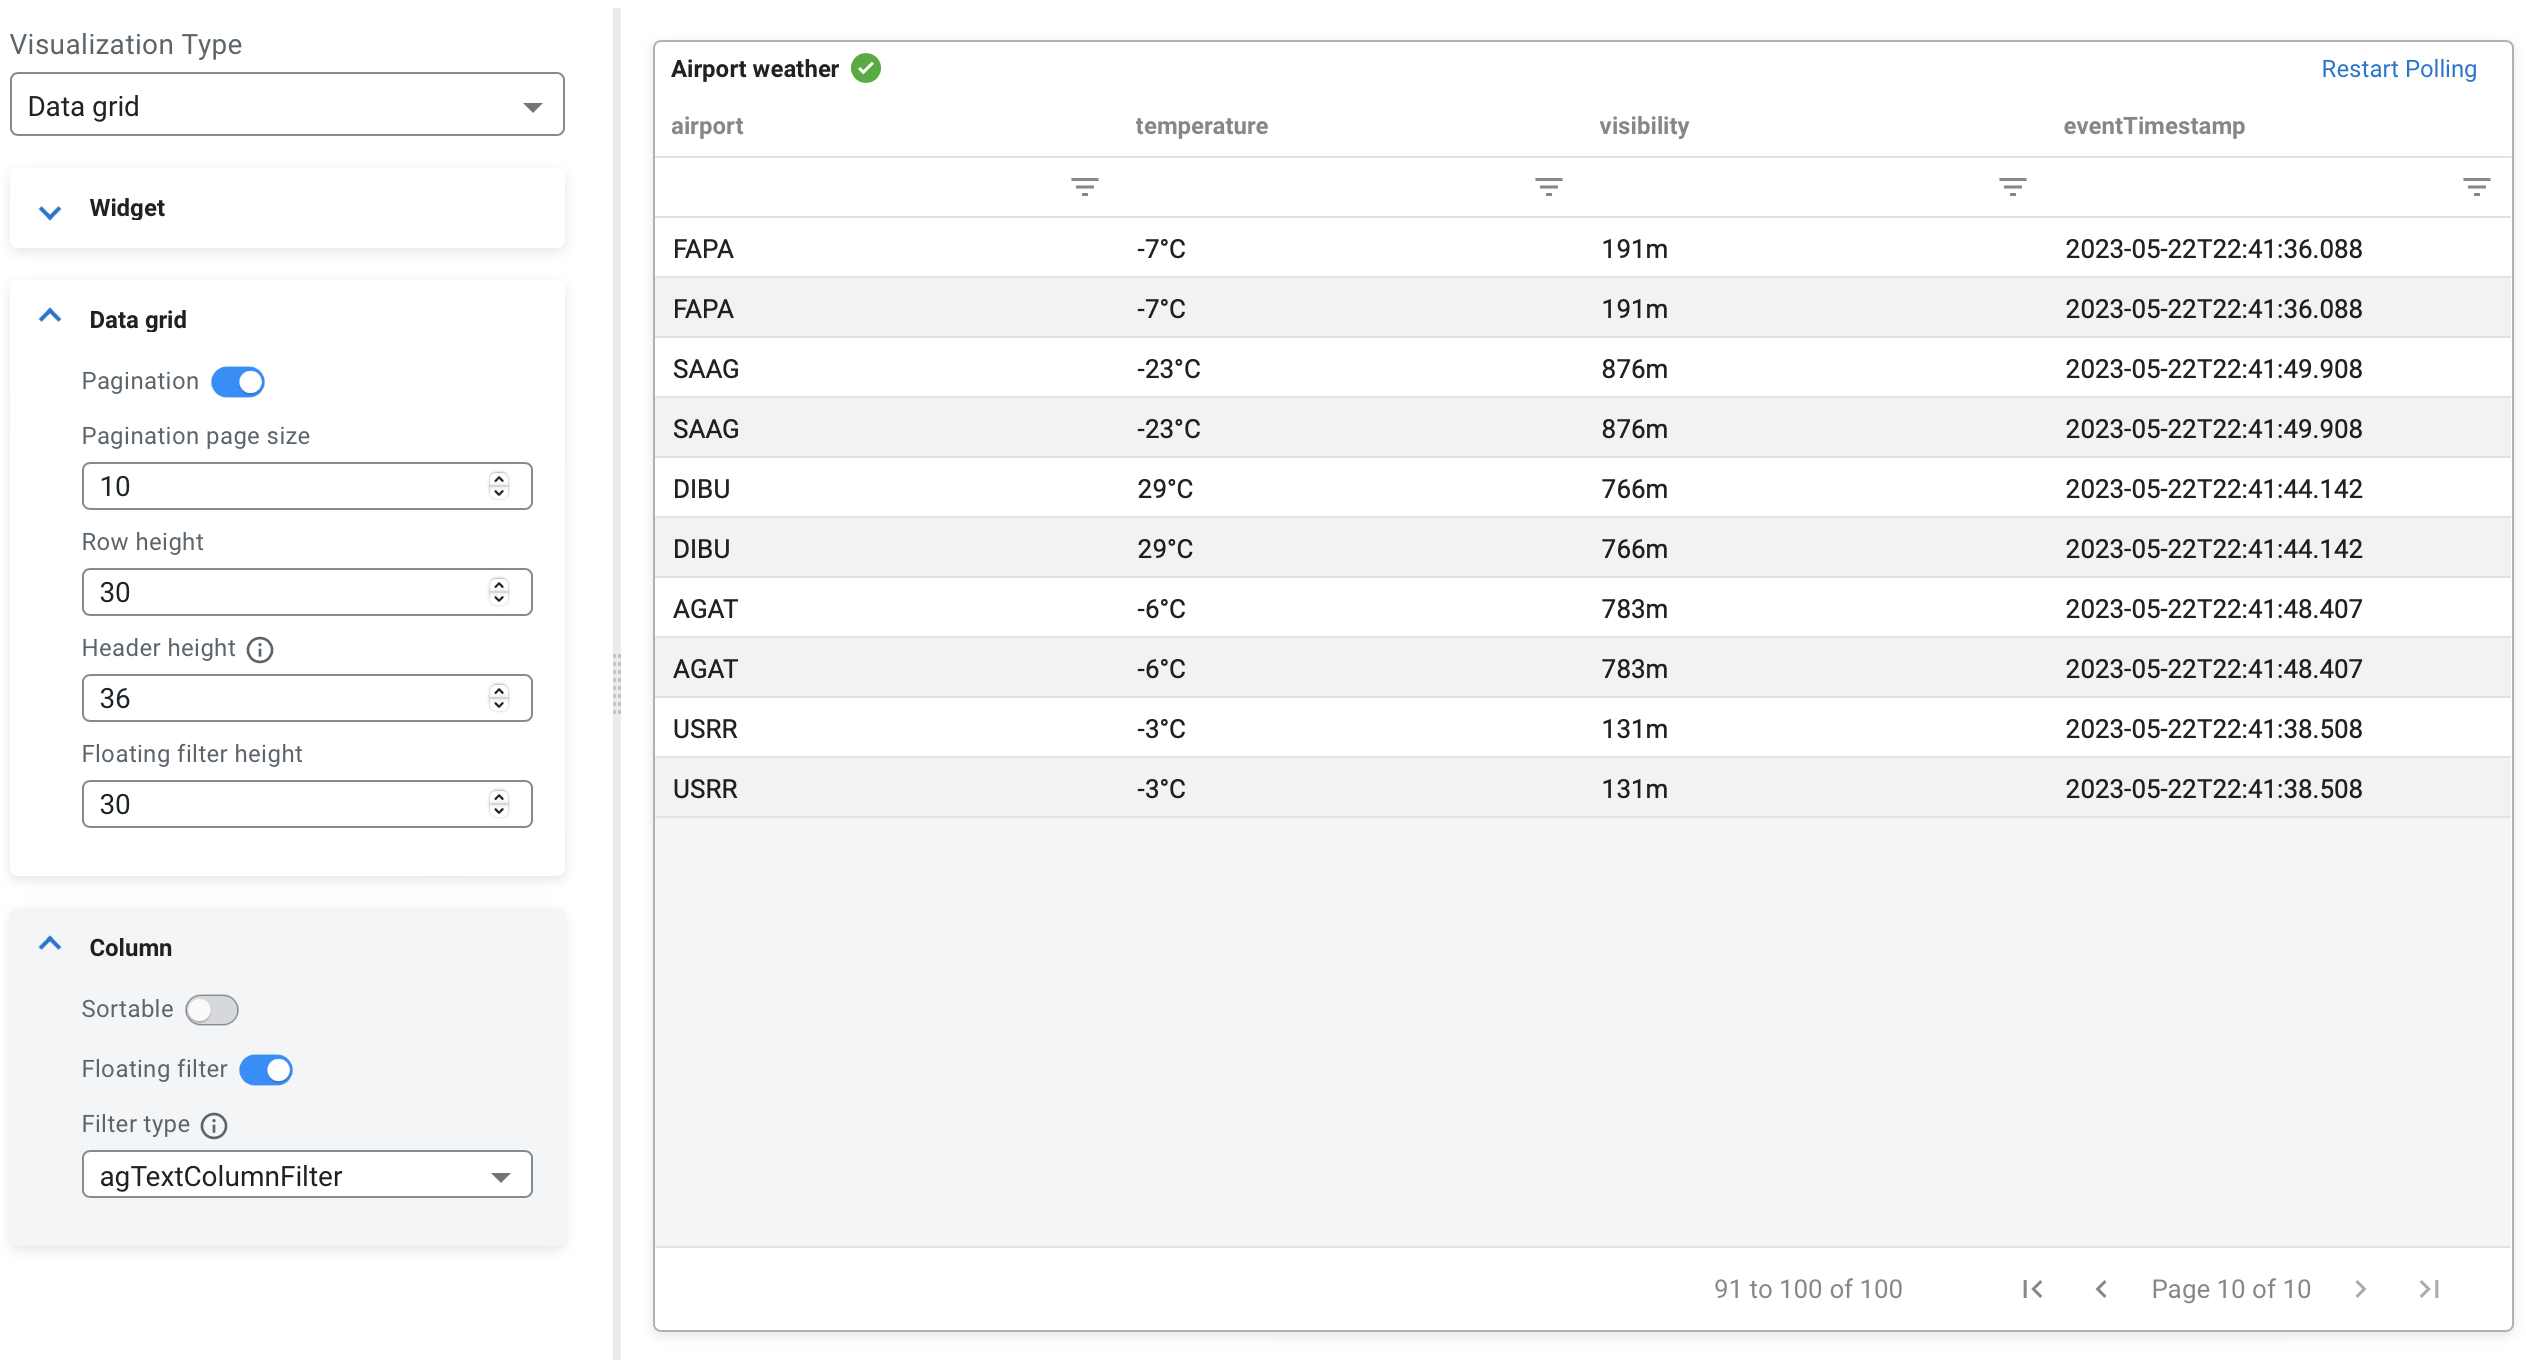
Task: Click the temperature column header
Action: point(1201,126)
